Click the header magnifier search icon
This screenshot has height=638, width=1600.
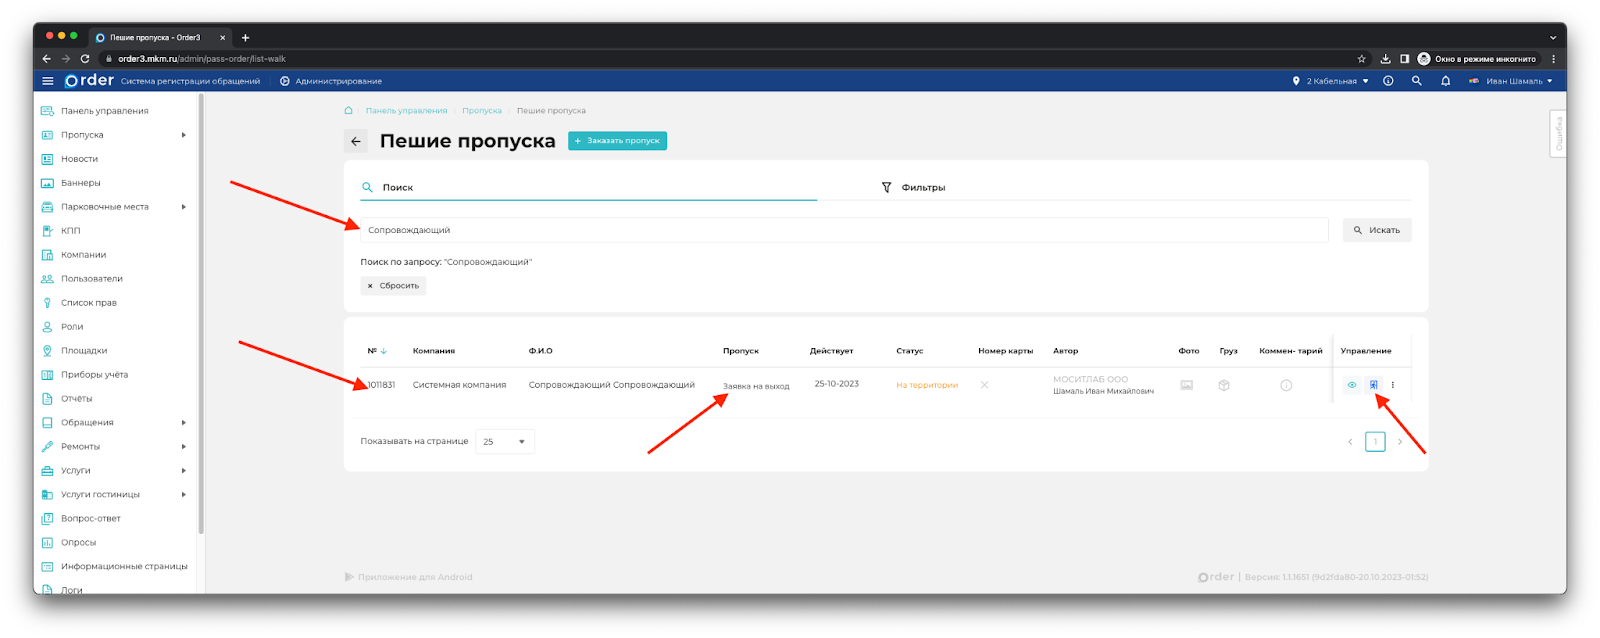1416,81
